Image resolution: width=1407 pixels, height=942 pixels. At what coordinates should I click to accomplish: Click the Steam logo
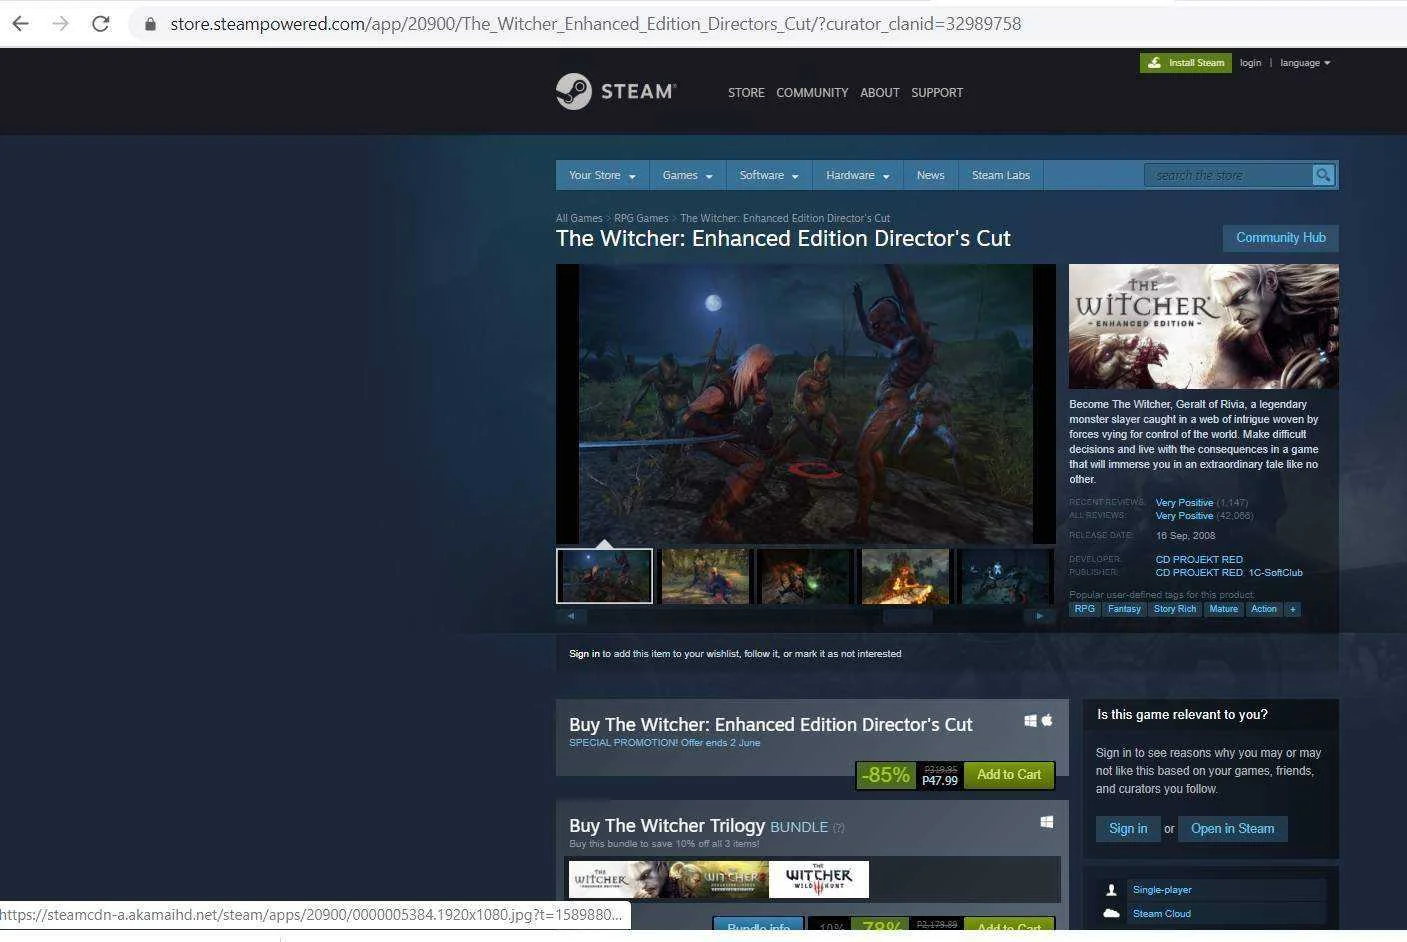[x=616, y=92]
